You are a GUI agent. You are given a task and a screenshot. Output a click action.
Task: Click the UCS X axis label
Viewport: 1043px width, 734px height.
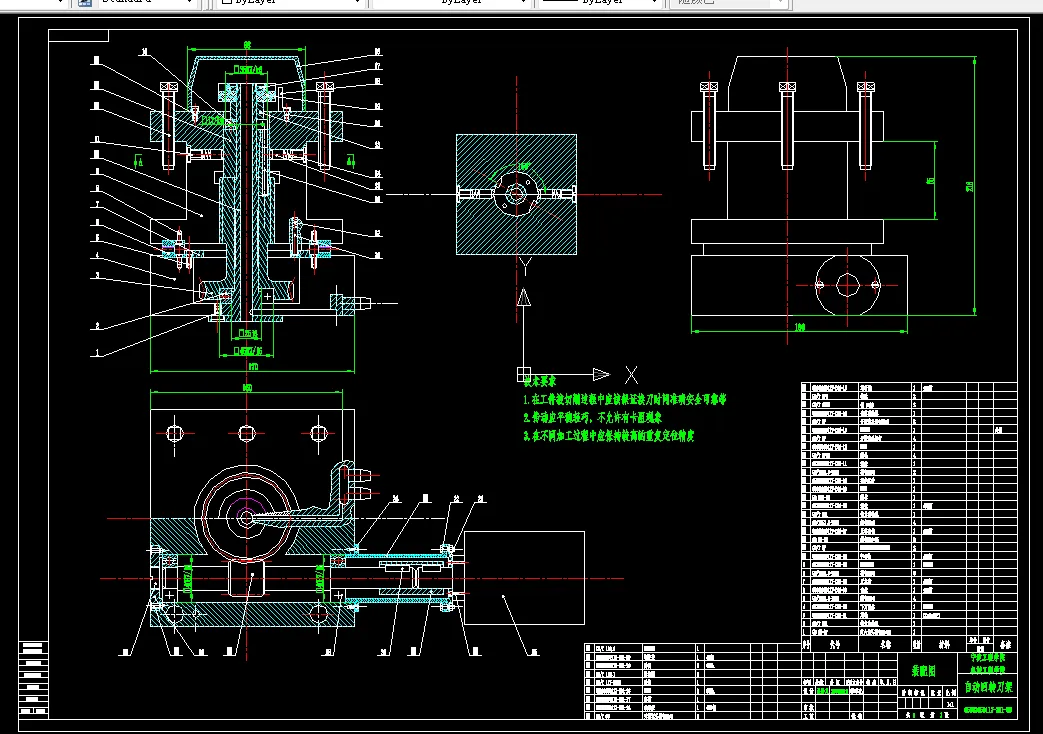coord(631,375)
